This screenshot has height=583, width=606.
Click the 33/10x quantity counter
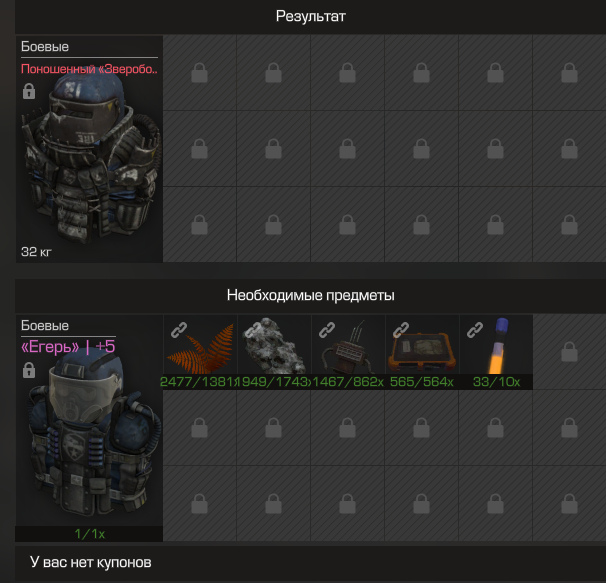pyautogui.click(x=496, y=382)
